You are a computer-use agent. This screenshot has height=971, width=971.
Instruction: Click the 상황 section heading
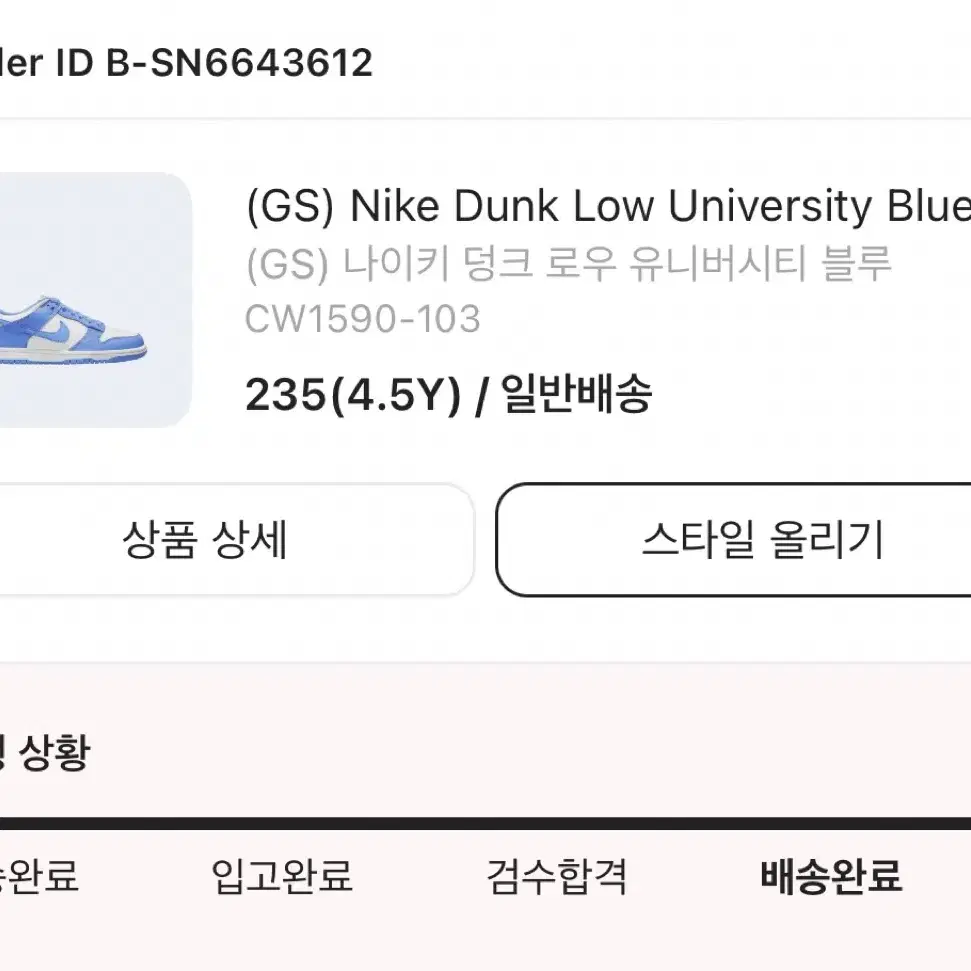[x=54, y=752]
